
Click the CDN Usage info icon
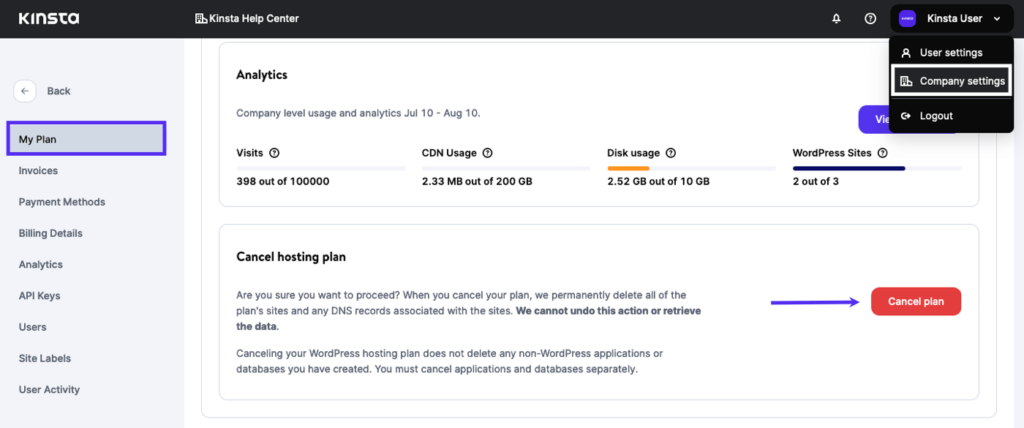click(487, 153)
